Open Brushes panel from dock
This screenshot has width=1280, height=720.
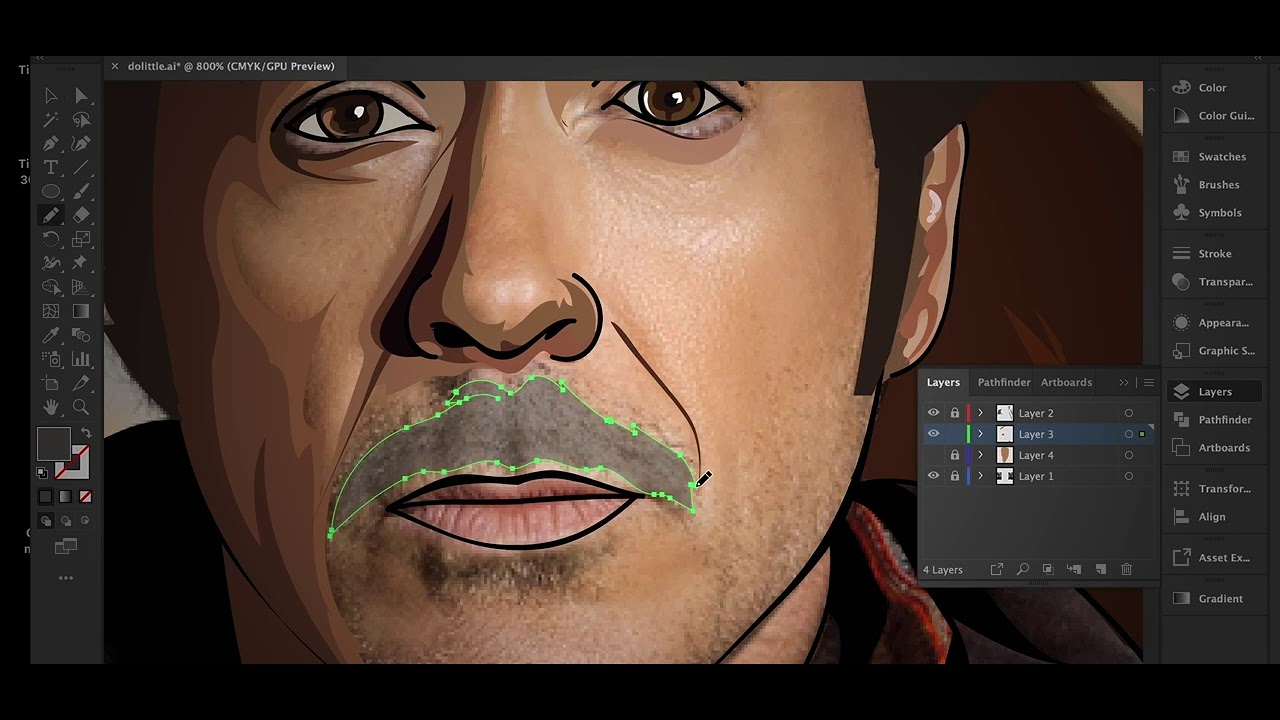tap(1213, 185)
